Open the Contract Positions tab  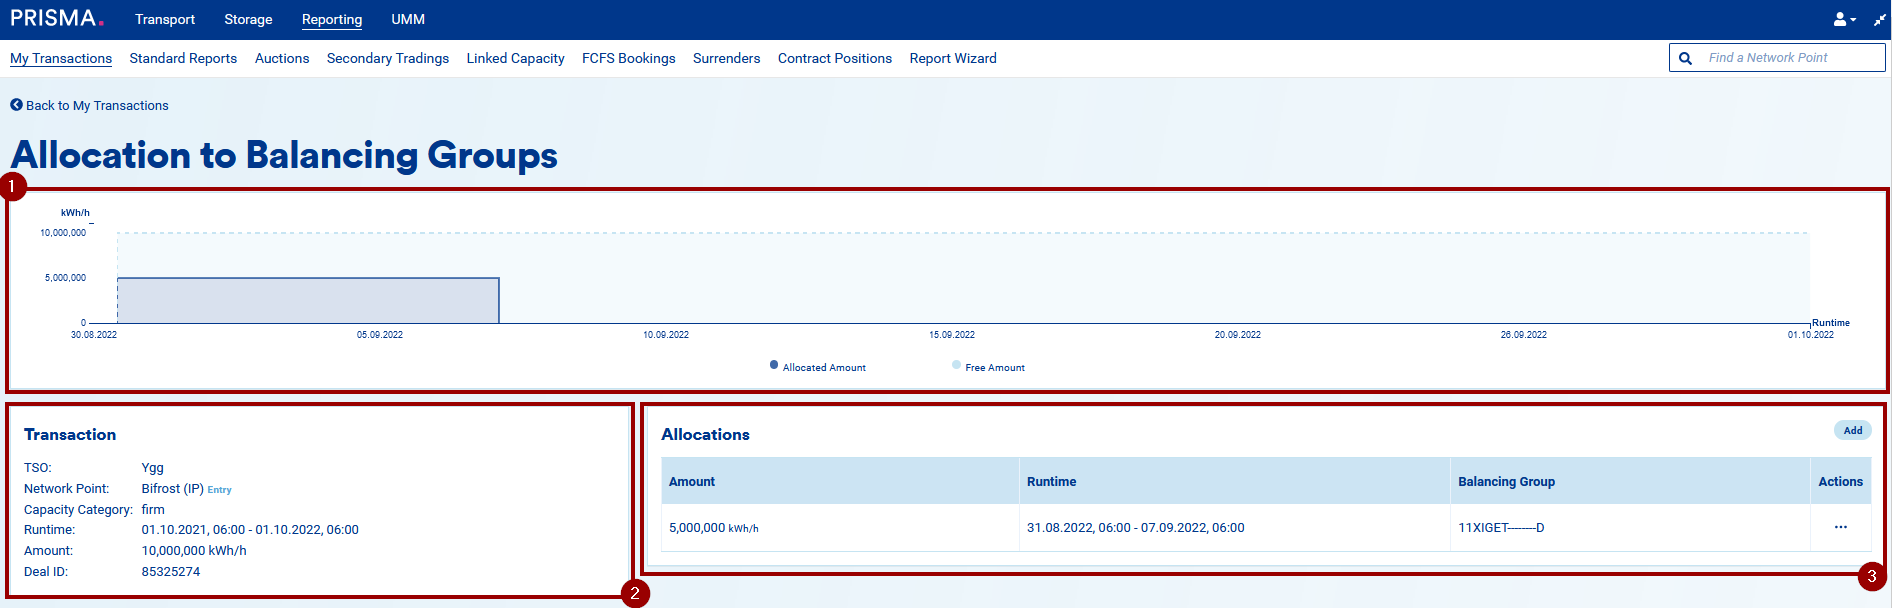pyautogui.click(x=835, y=58)
